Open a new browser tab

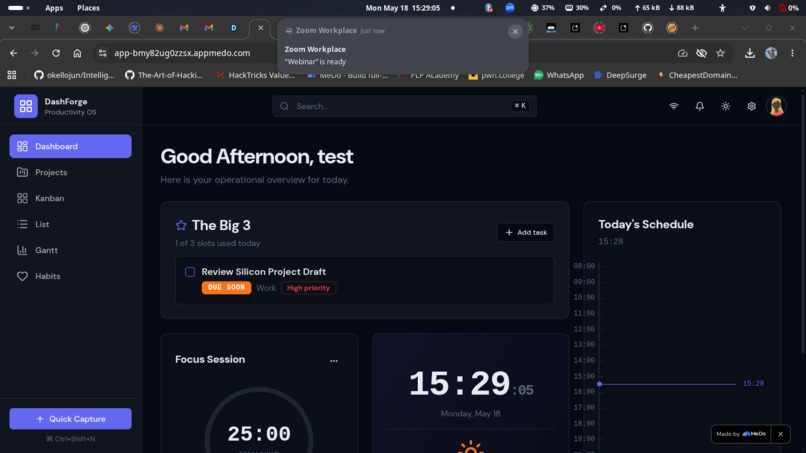(695, 28)
